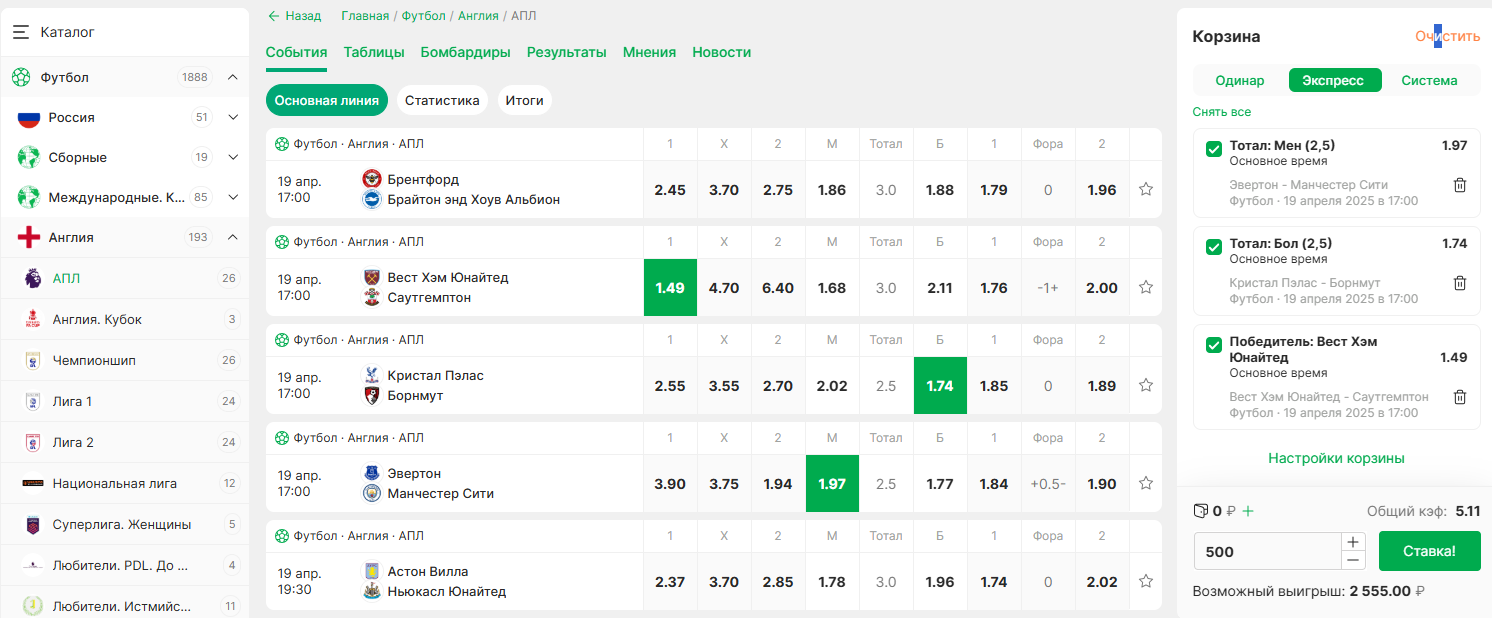
Task: Favorite the Эвертон – Манчестер Сити match
Action: click(1146, 483)
